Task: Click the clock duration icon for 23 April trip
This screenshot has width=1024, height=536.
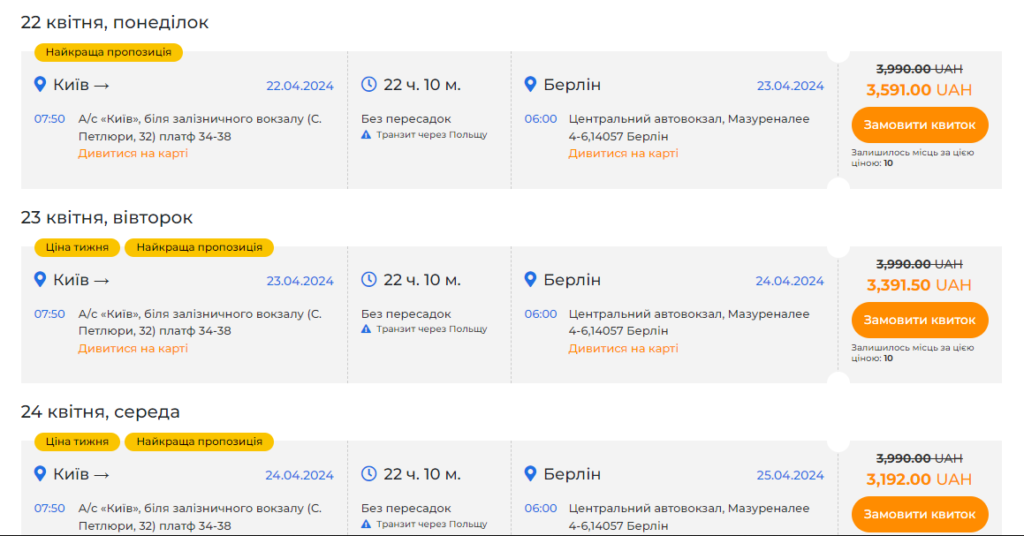Action: click(x=369, y=280)
